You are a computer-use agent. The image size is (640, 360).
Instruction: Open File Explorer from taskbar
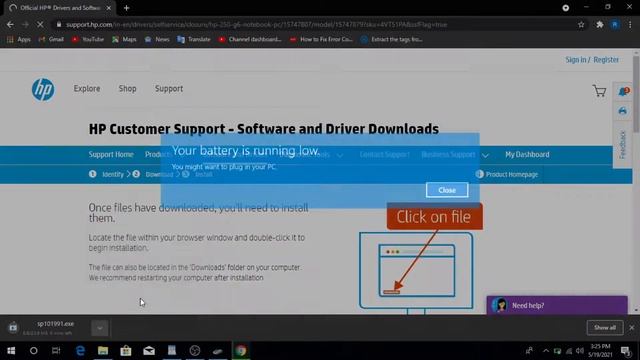coord(103,351)
